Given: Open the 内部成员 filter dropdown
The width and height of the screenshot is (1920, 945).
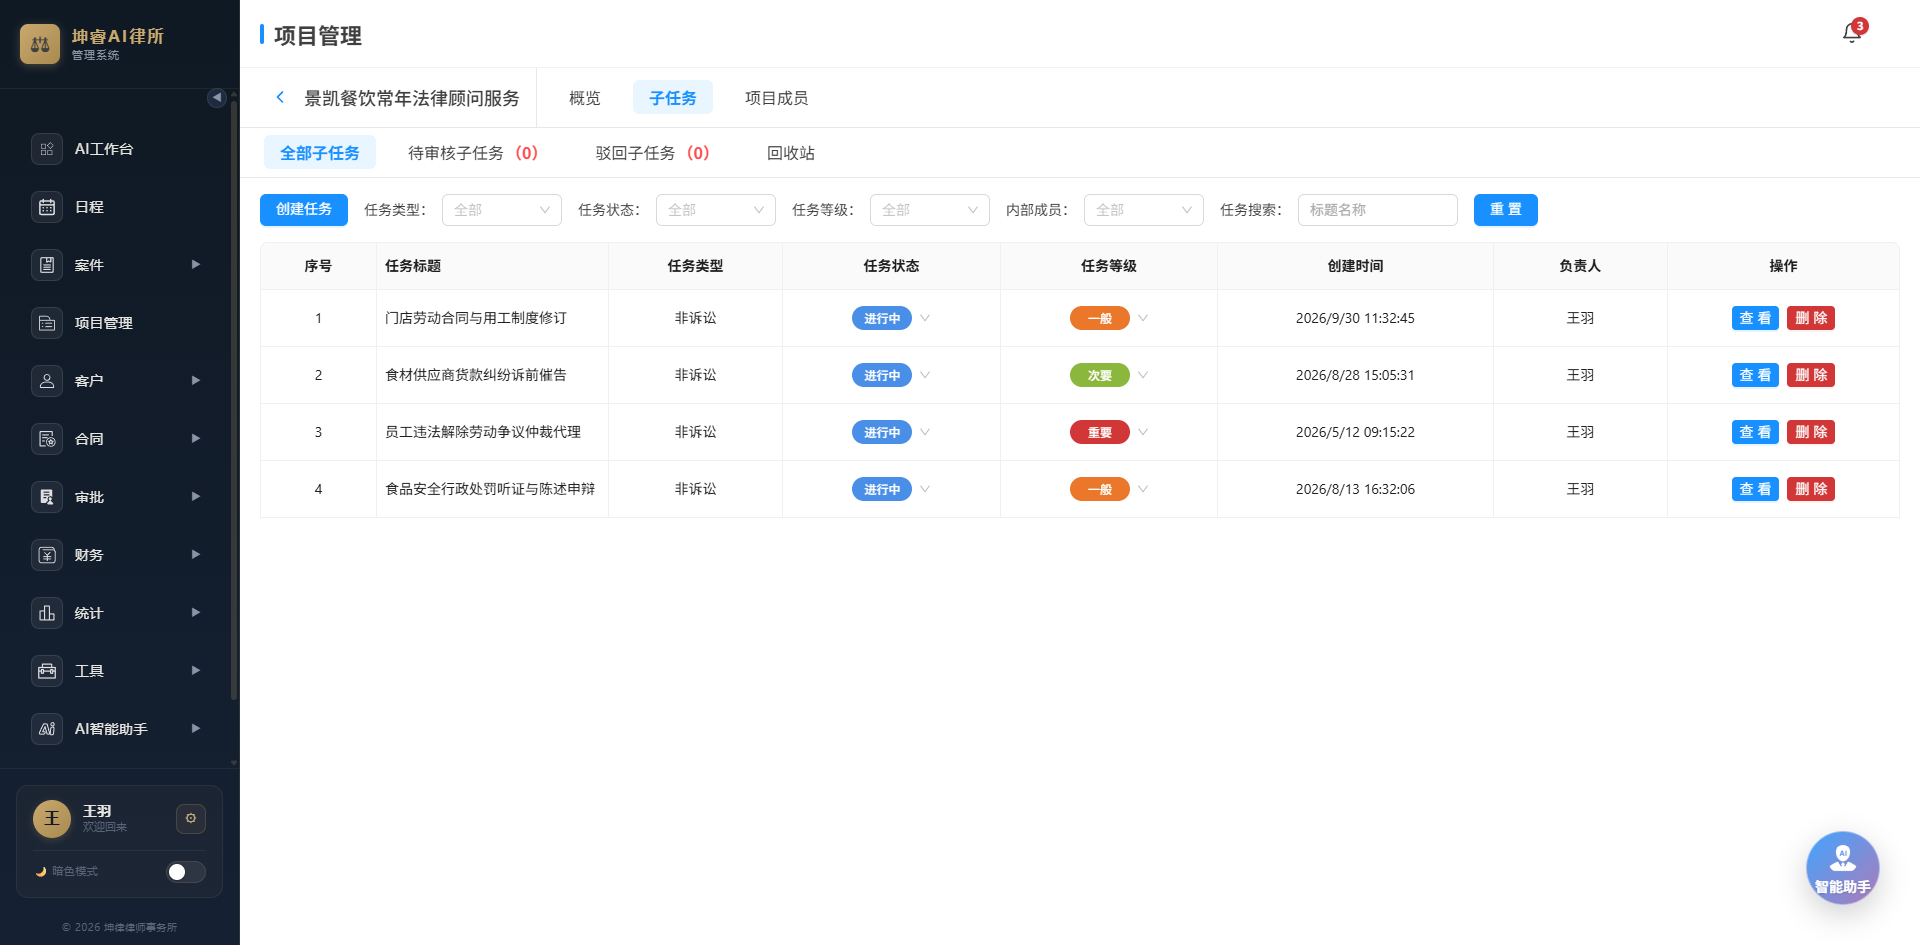Looking at the screenshot, I should (1144, 210).
